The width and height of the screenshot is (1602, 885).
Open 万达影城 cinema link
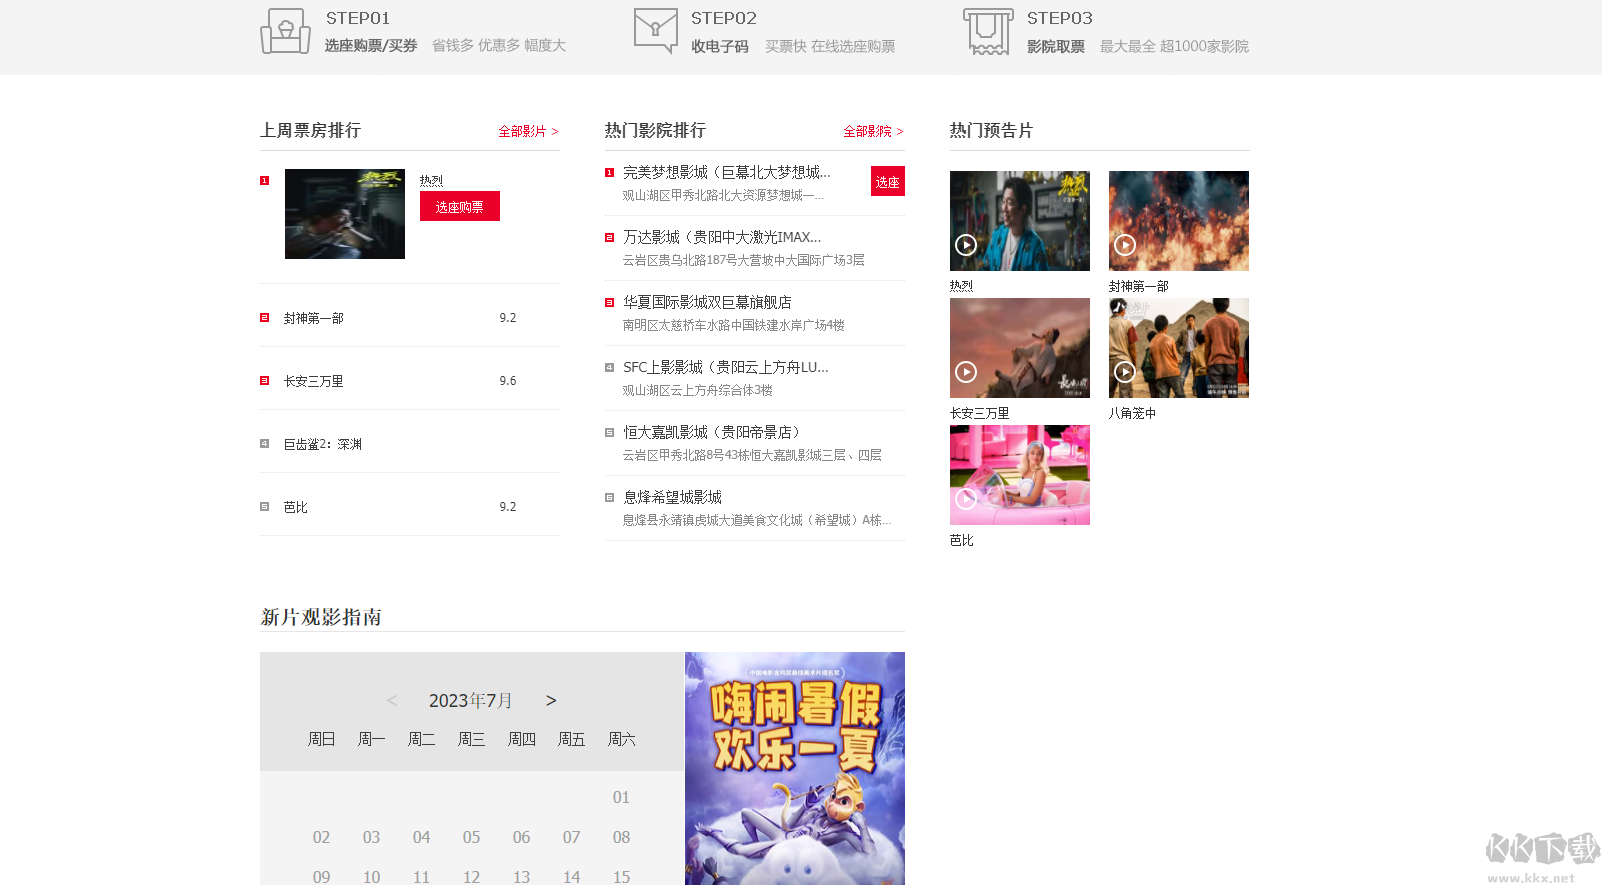click(722, 237)
